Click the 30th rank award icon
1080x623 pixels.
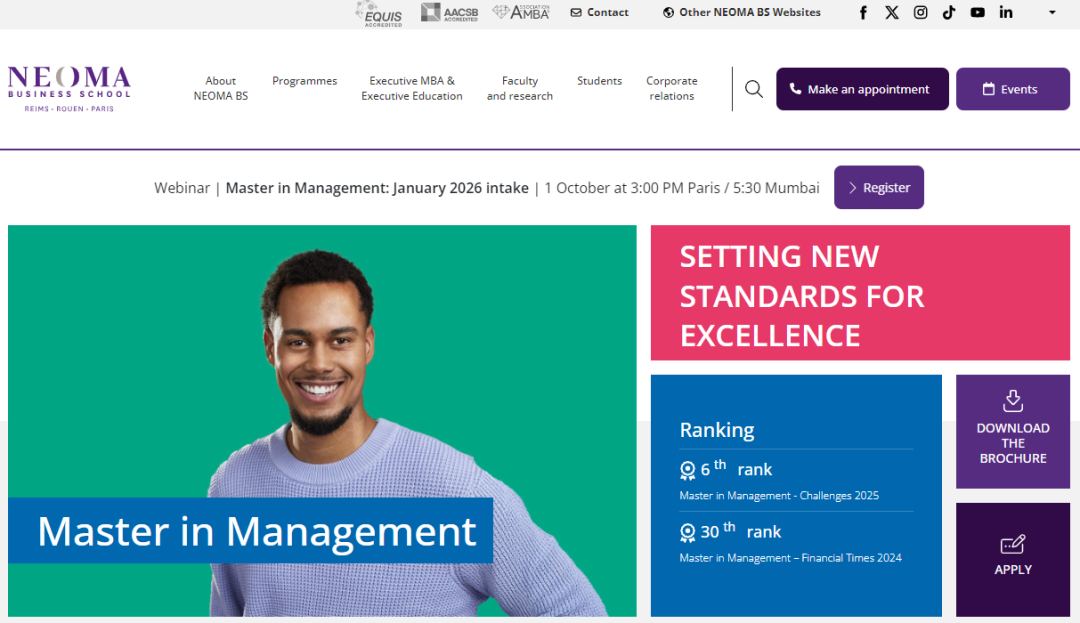click(x=687, y=533)
